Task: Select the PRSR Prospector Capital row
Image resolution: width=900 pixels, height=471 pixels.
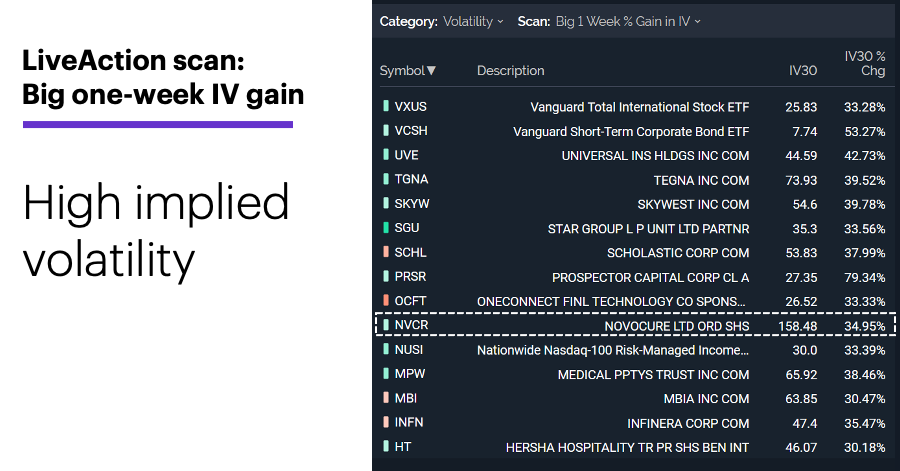Action: (634, 277)
